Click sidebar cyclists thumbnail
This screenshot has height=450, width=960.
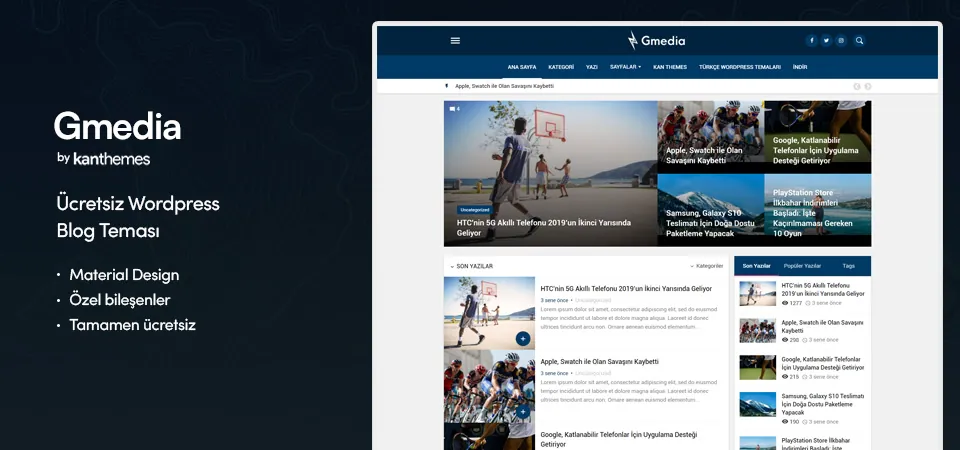point(757,331)
